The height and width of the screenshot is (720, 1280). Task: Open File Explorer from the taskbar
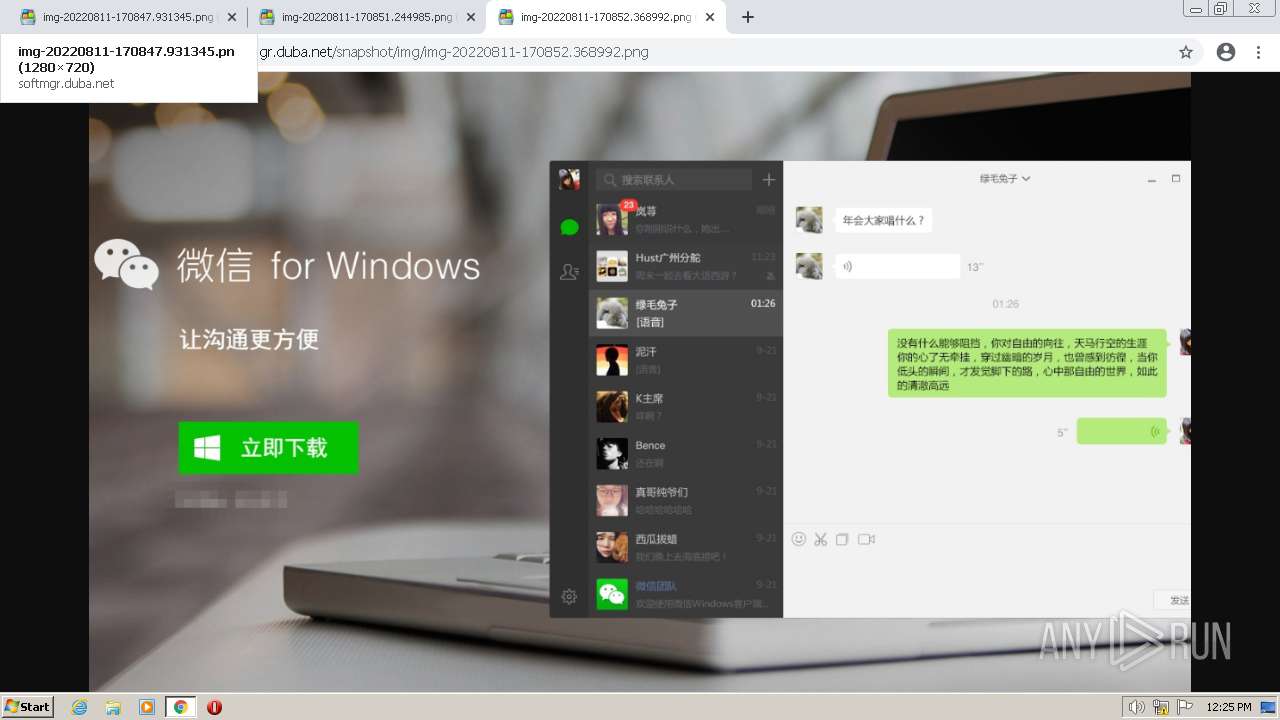click(113, 707)
